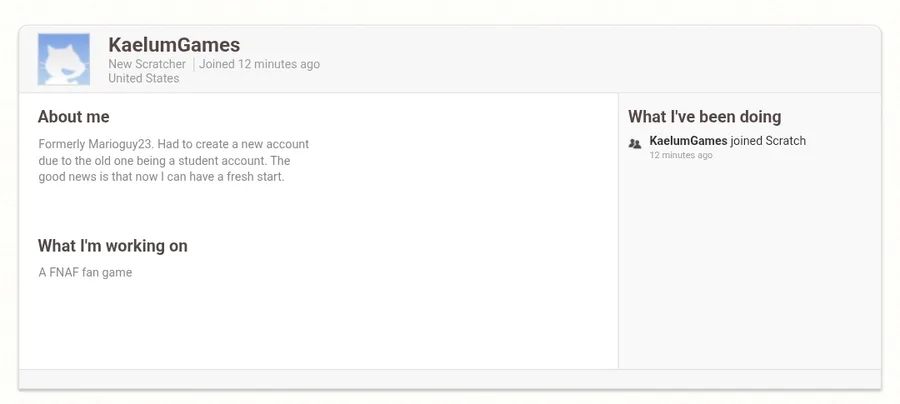Select the About me heading
Viewport: 900px width, 404px height.
point(74,117)
